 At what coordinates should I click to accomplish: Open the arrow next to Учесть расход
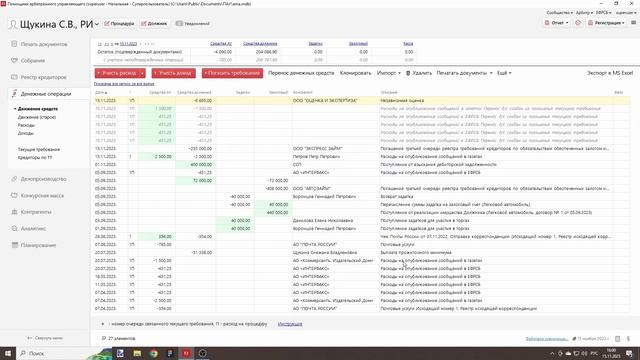142,73
